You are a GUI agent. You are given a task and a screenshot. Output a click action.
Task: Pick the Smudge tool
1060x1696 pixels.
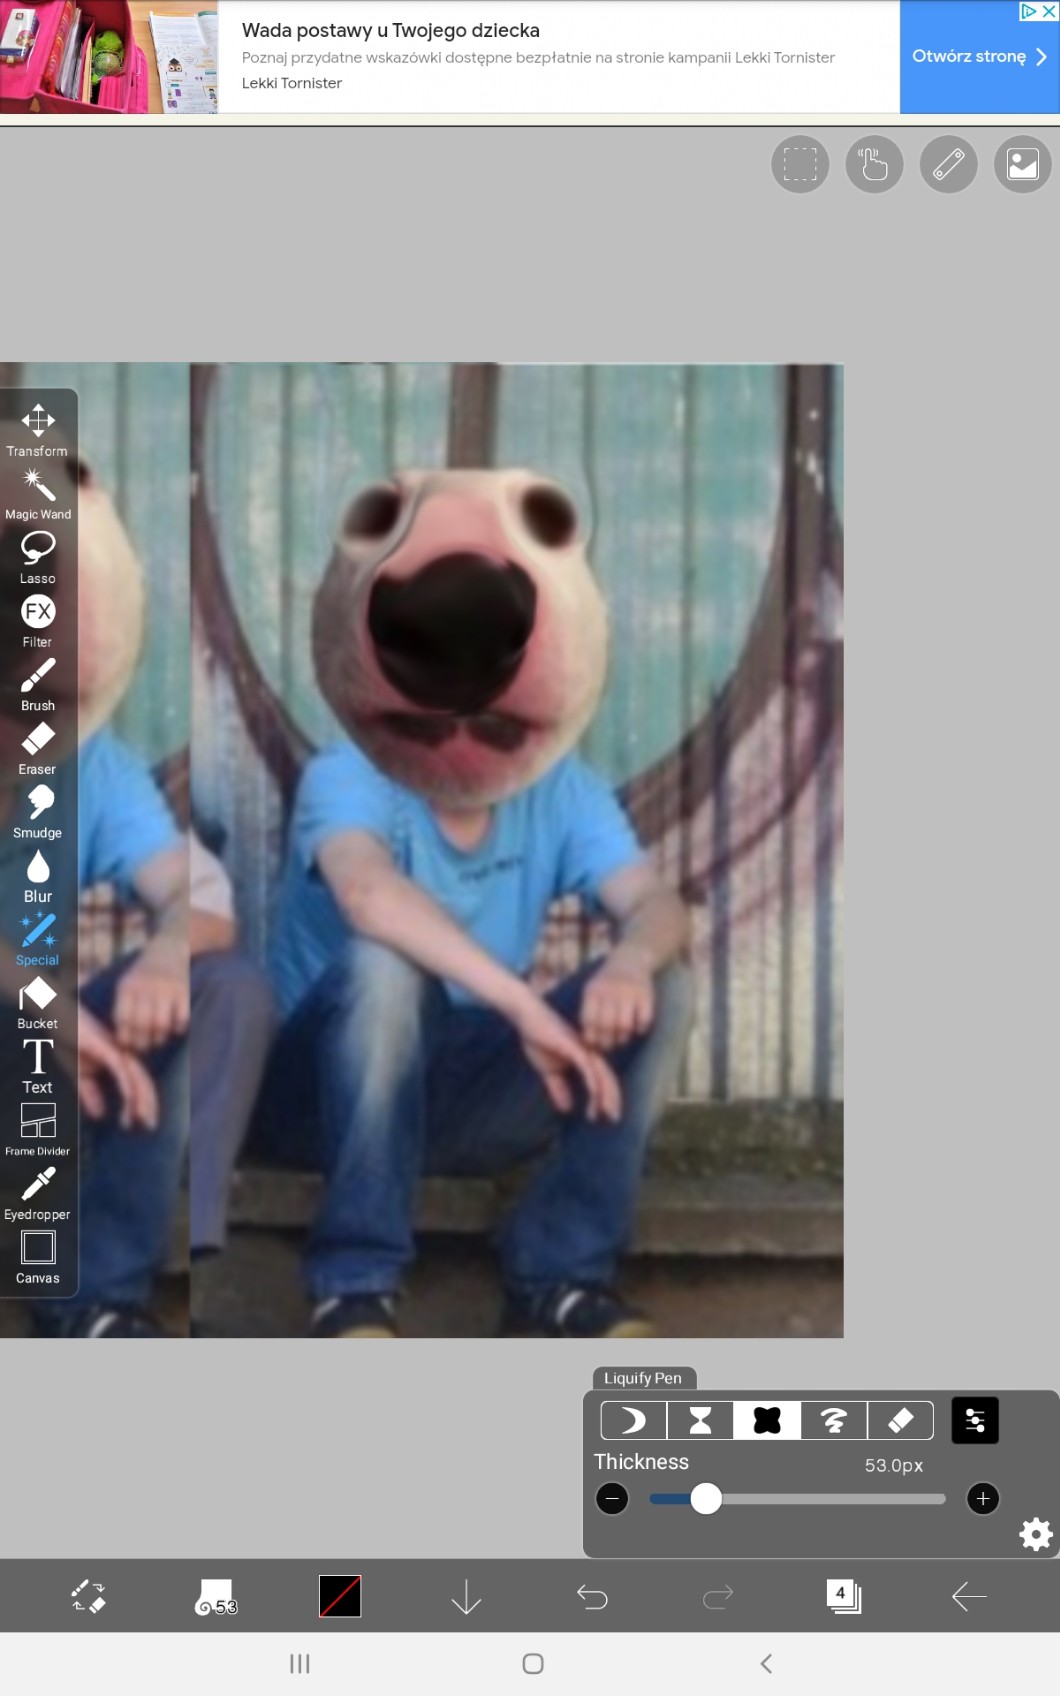(x=38, y=812)
